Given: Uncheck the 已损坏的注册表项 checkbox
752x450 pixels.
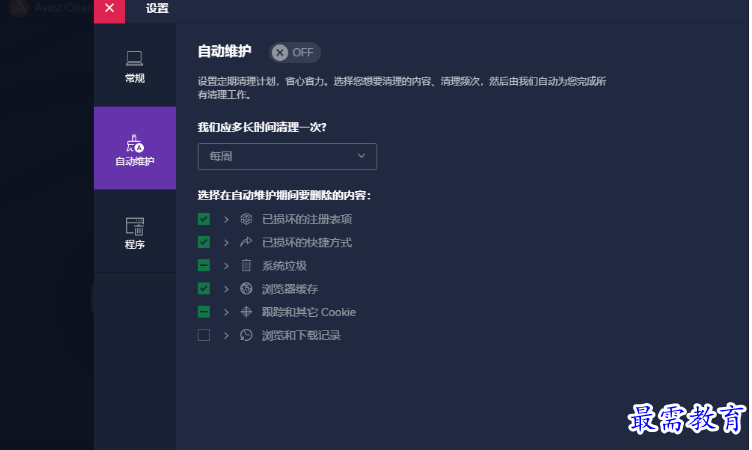Looking at the screenshot, I should click(204, 219).
